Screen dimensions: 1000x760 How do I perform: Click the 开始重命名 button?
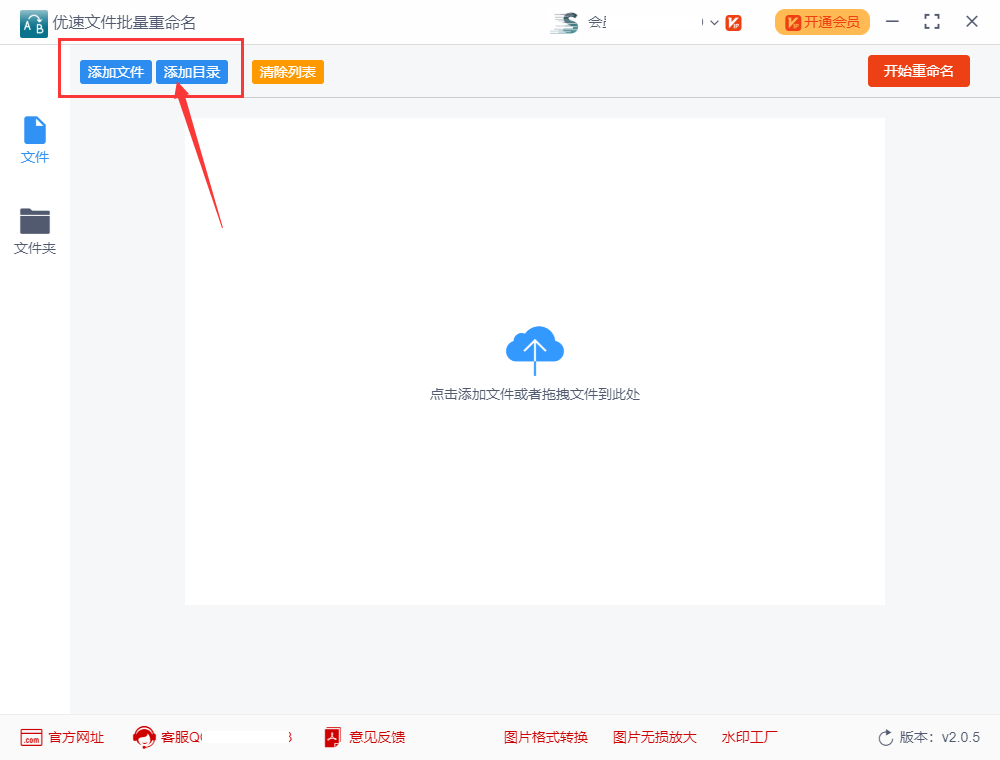tap(918, 71)
